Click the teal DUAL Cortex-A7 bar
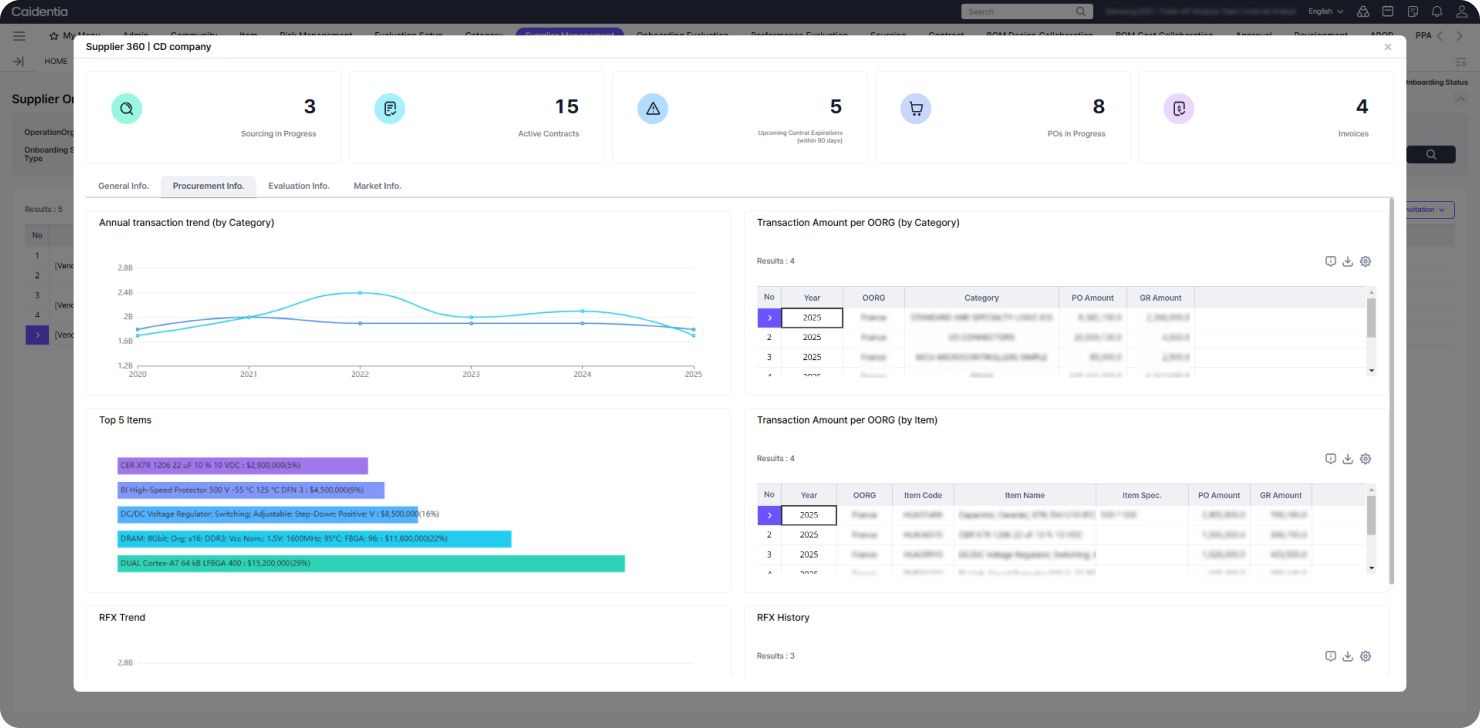 tap(370, 564)
